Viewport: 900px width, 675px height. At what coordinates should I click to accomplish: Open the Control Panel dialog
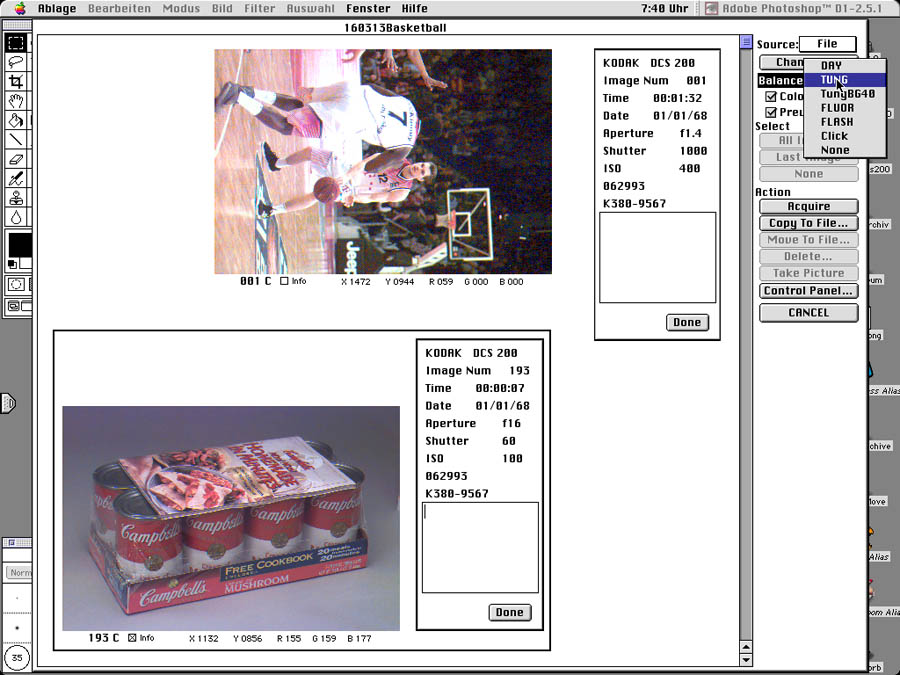808,290
